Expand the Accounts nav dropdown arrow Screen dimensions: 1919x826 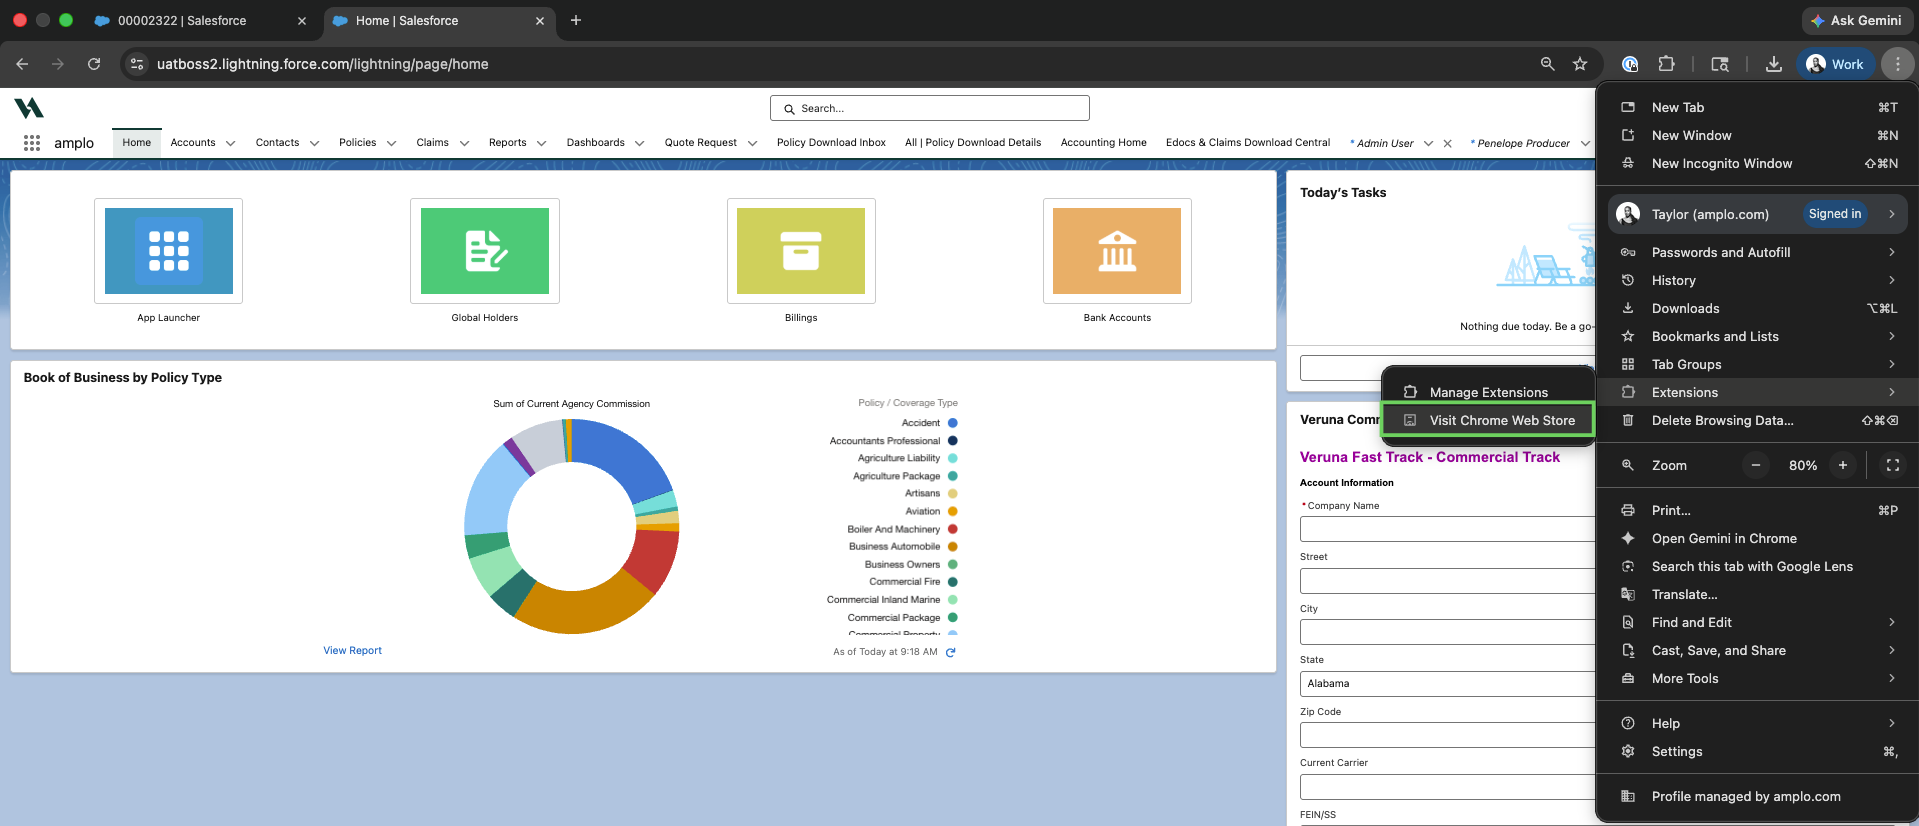(231, 143)
